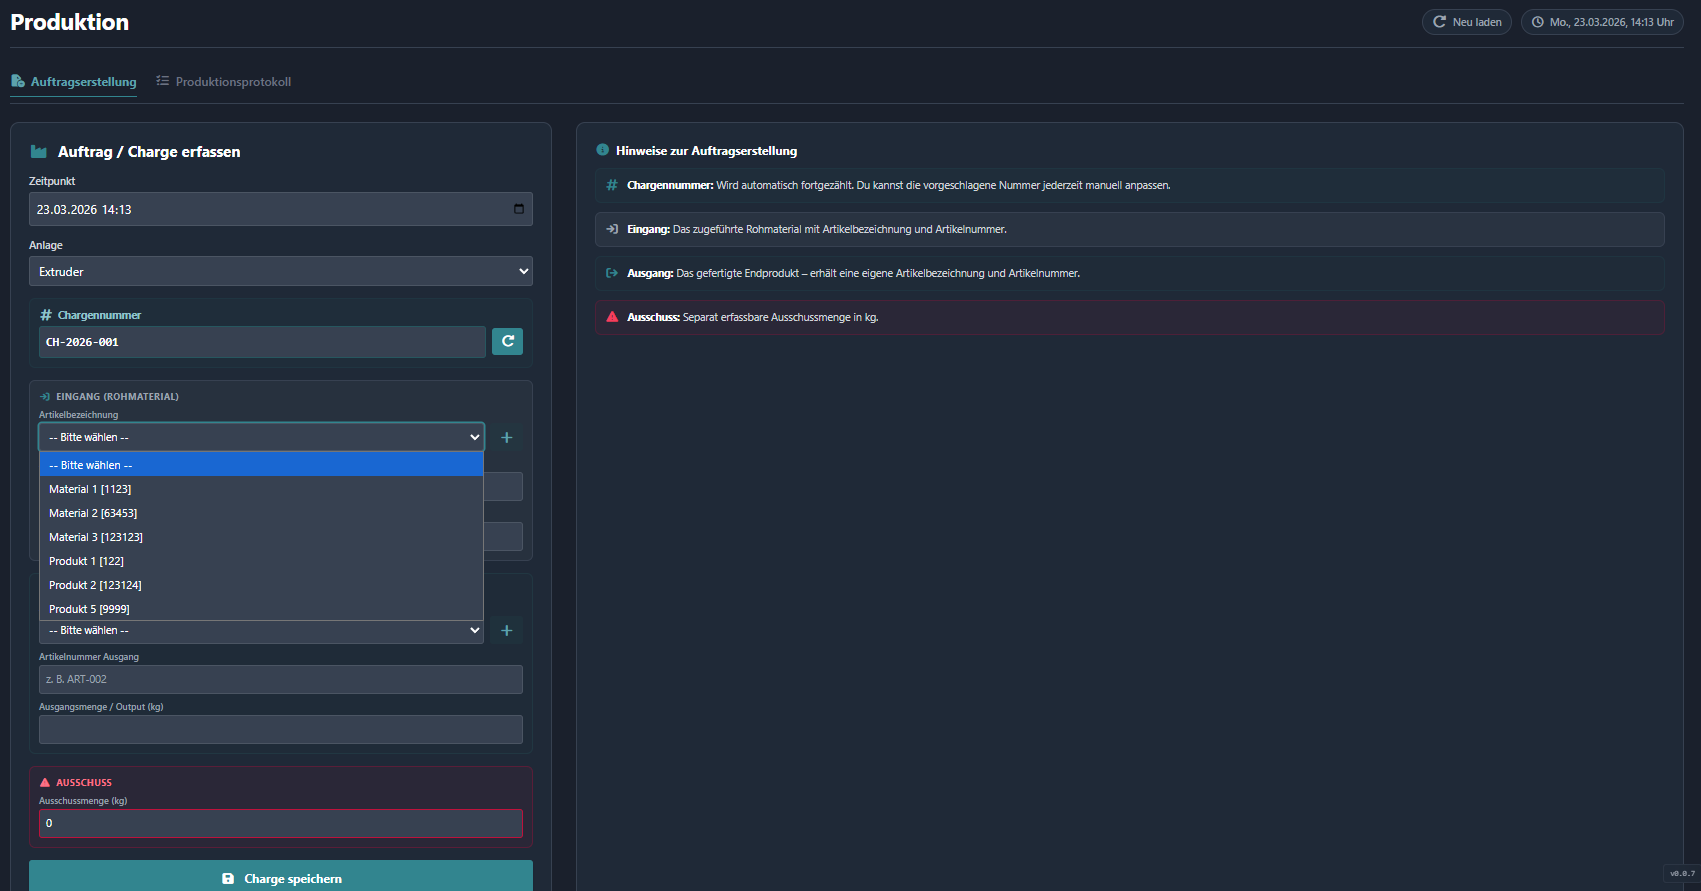Choose Material 2 [63453] from list
The width and height of the screenshot is (1701, 891).
point(93,513)
